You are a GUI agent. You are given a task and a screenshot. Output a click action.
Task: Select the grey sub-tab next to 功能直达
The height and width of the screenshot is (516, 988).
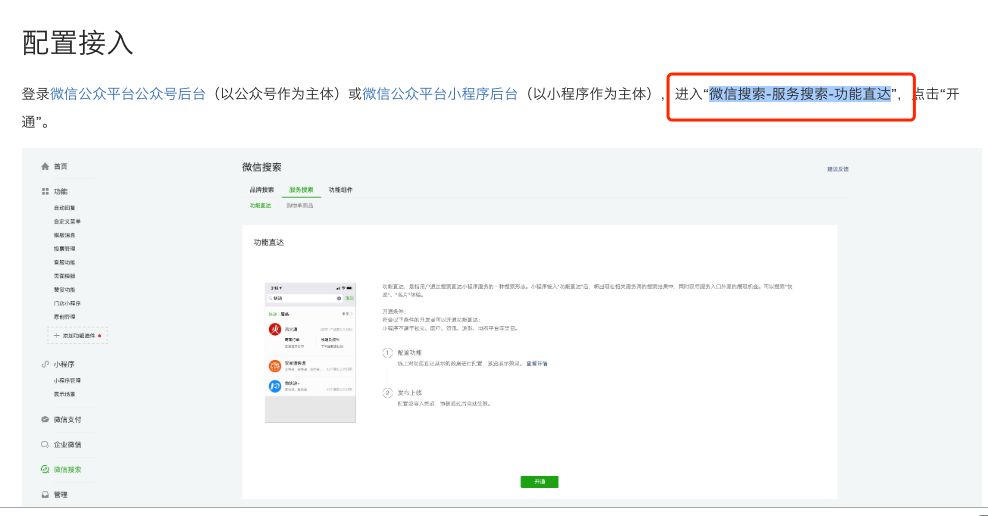(300, 205)
